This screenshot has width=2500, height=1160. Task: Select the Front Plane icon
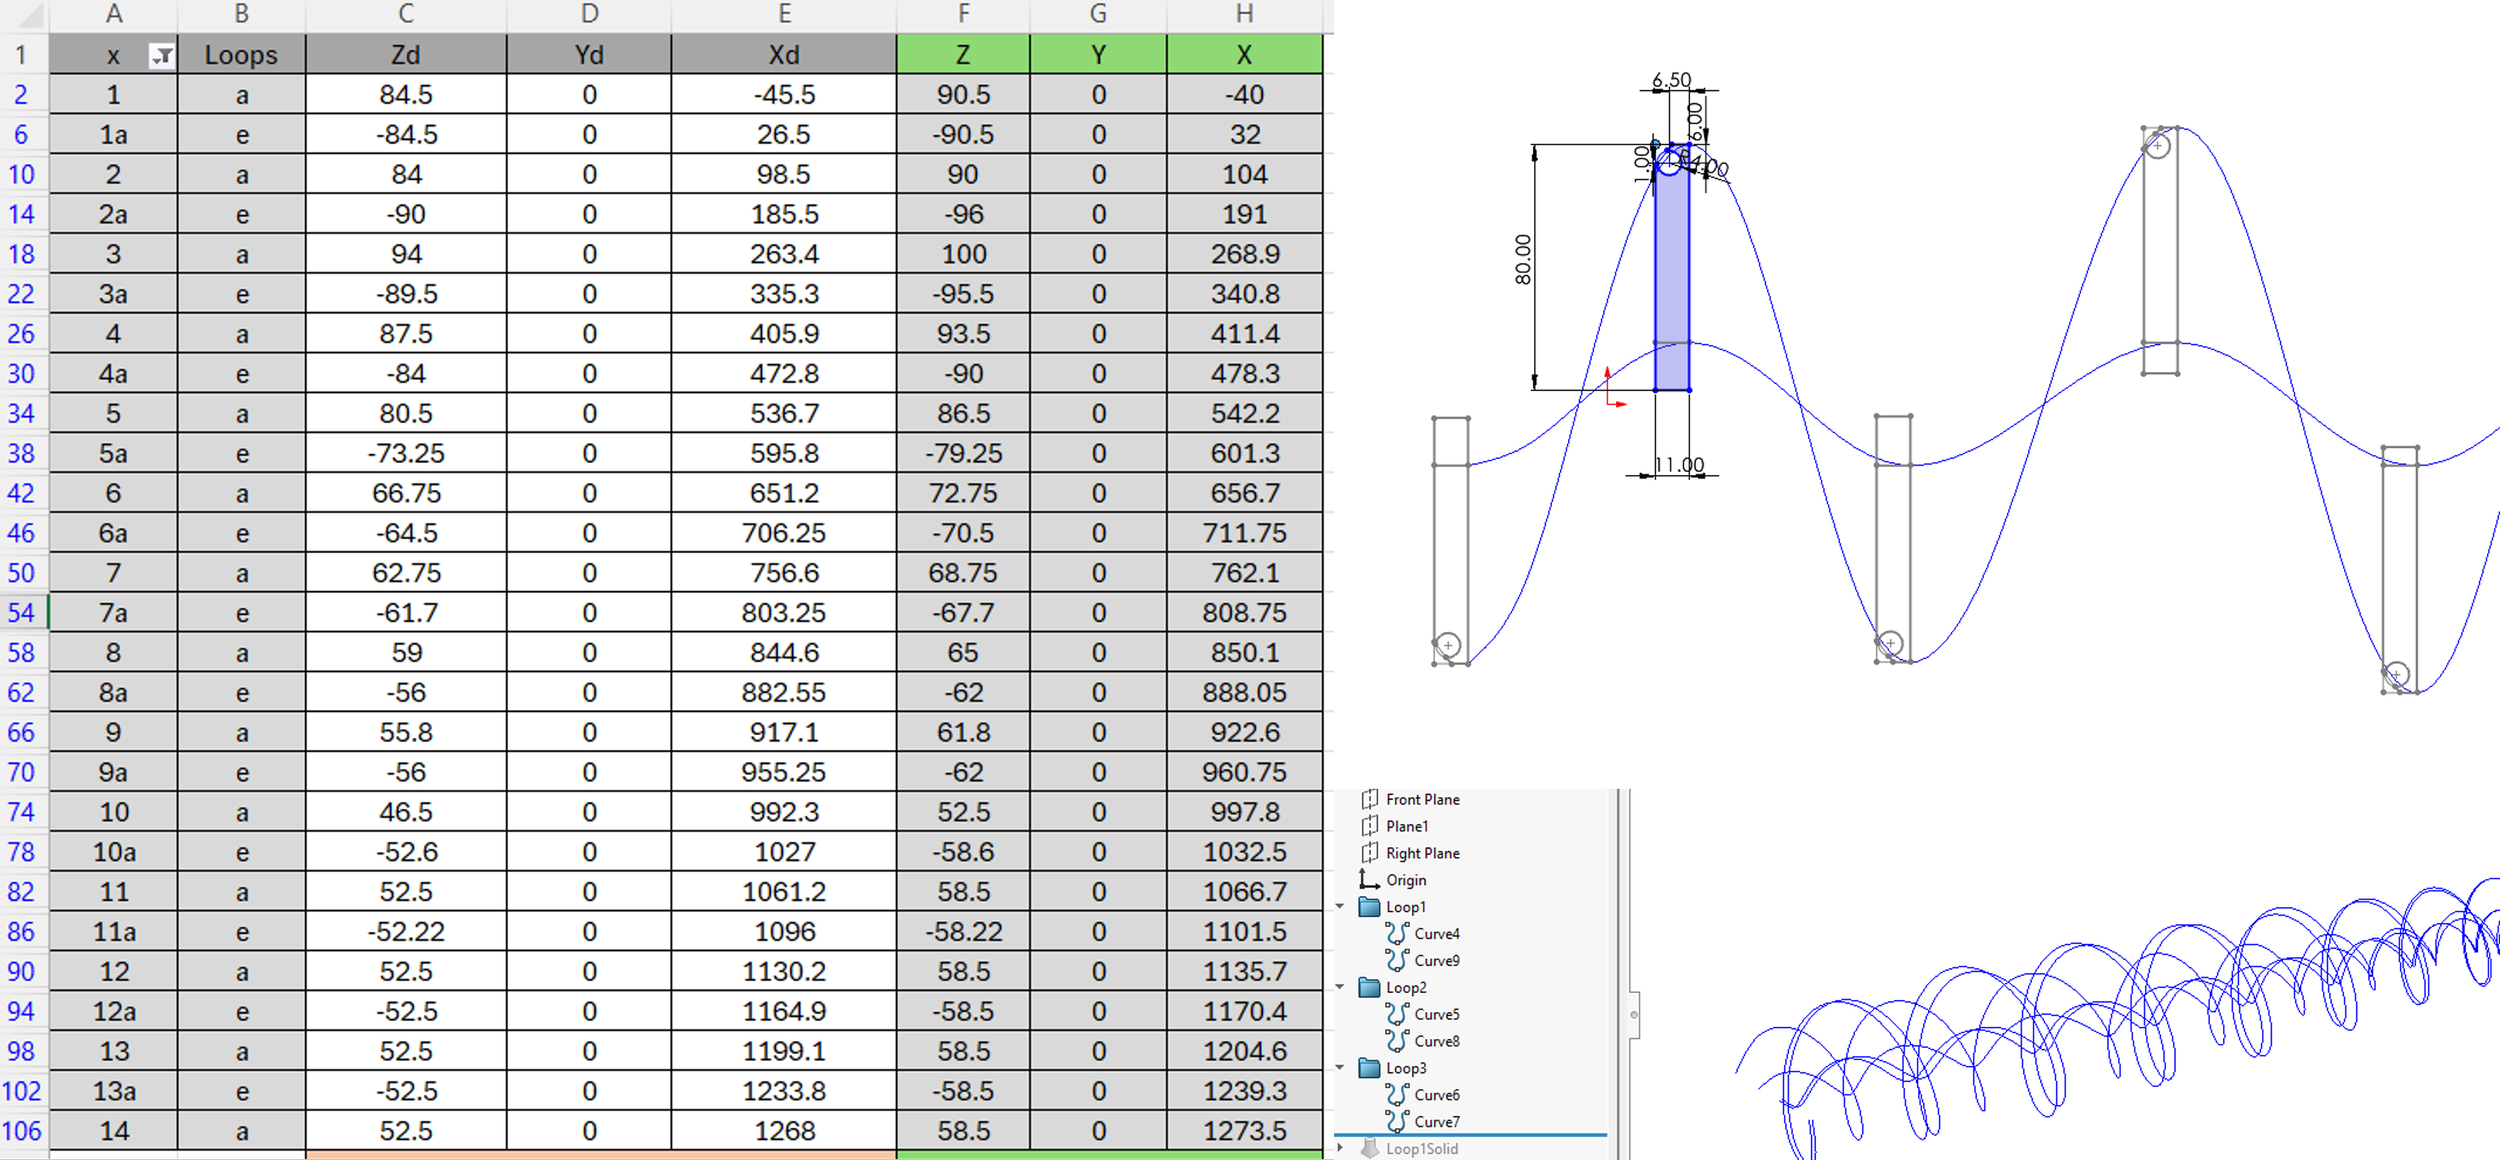[1369, 799]
